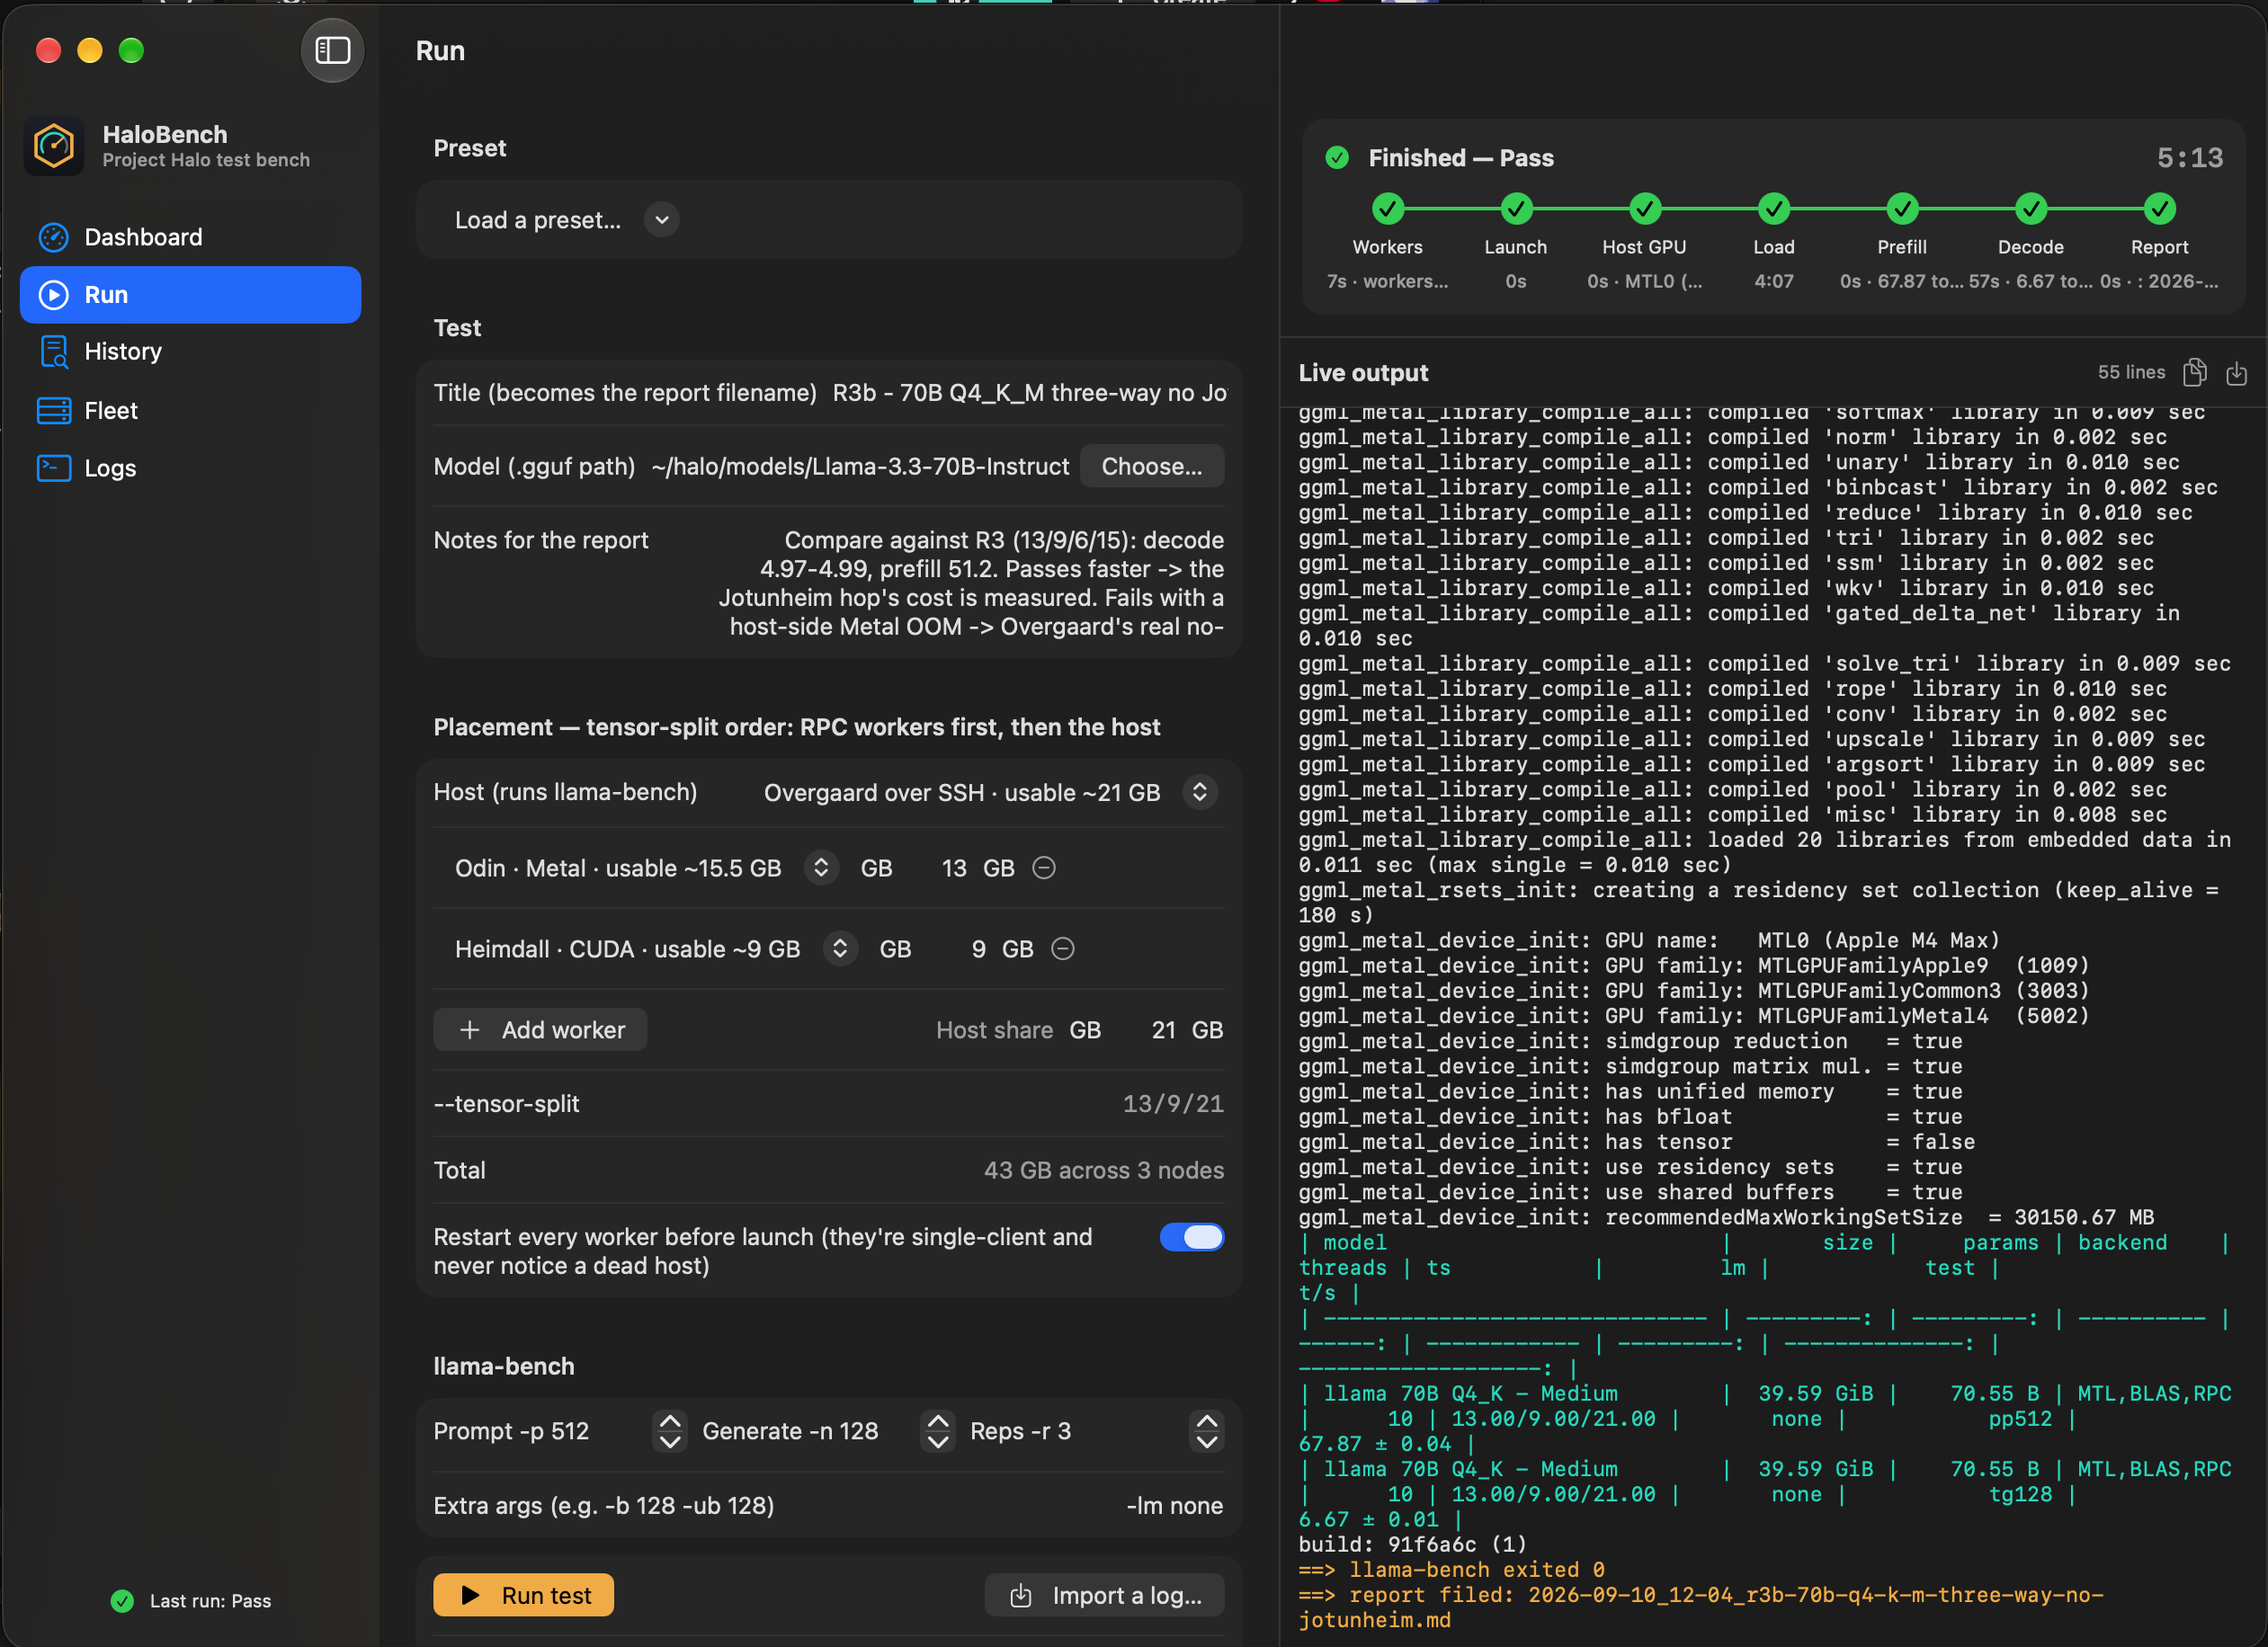Remove the Heimdall worker row
2268x1647 pixels.
point(1062,949)
